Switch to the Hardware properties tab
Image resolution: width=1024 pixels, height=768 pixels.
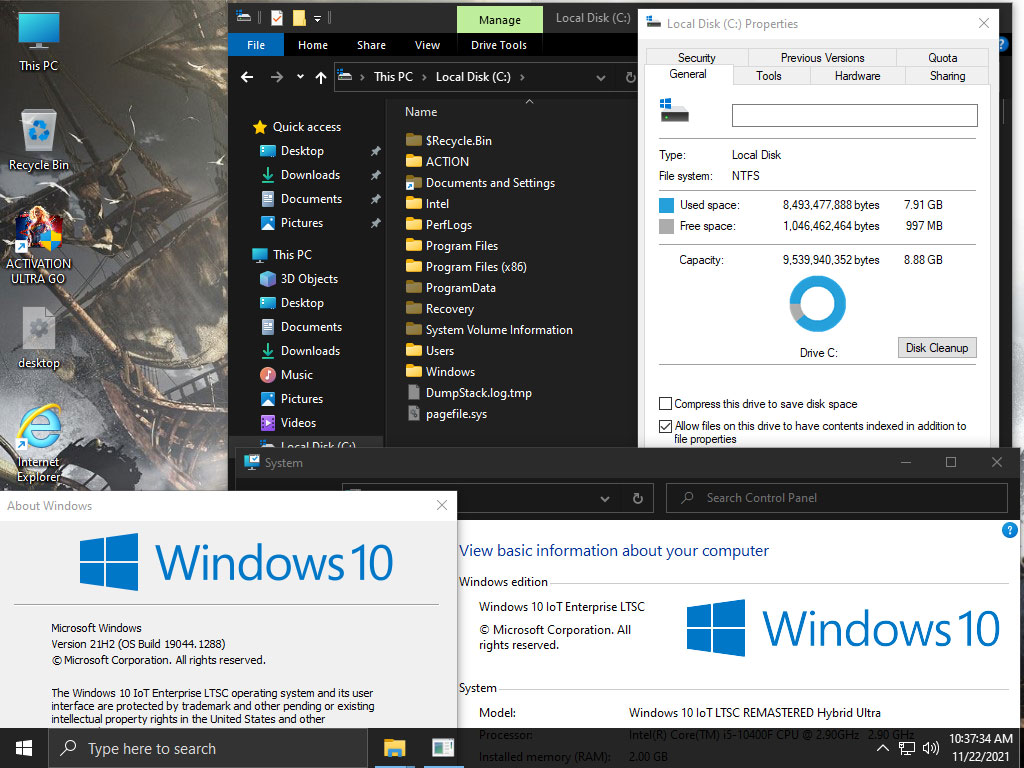coord(857,76)
